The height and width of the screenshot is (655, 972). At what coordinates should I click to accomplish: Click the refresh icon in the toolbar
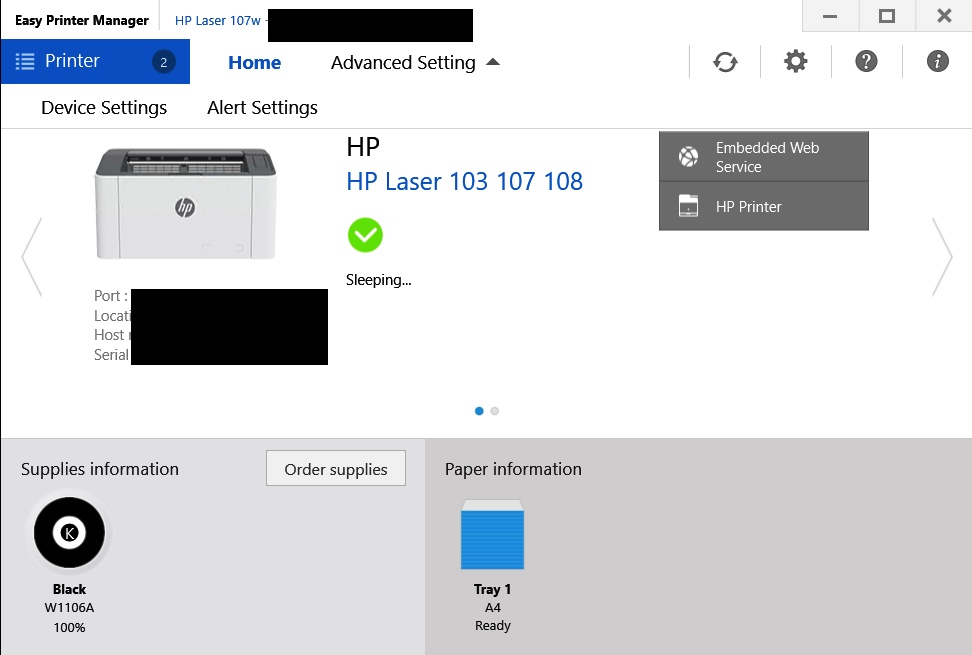(725, 62)
